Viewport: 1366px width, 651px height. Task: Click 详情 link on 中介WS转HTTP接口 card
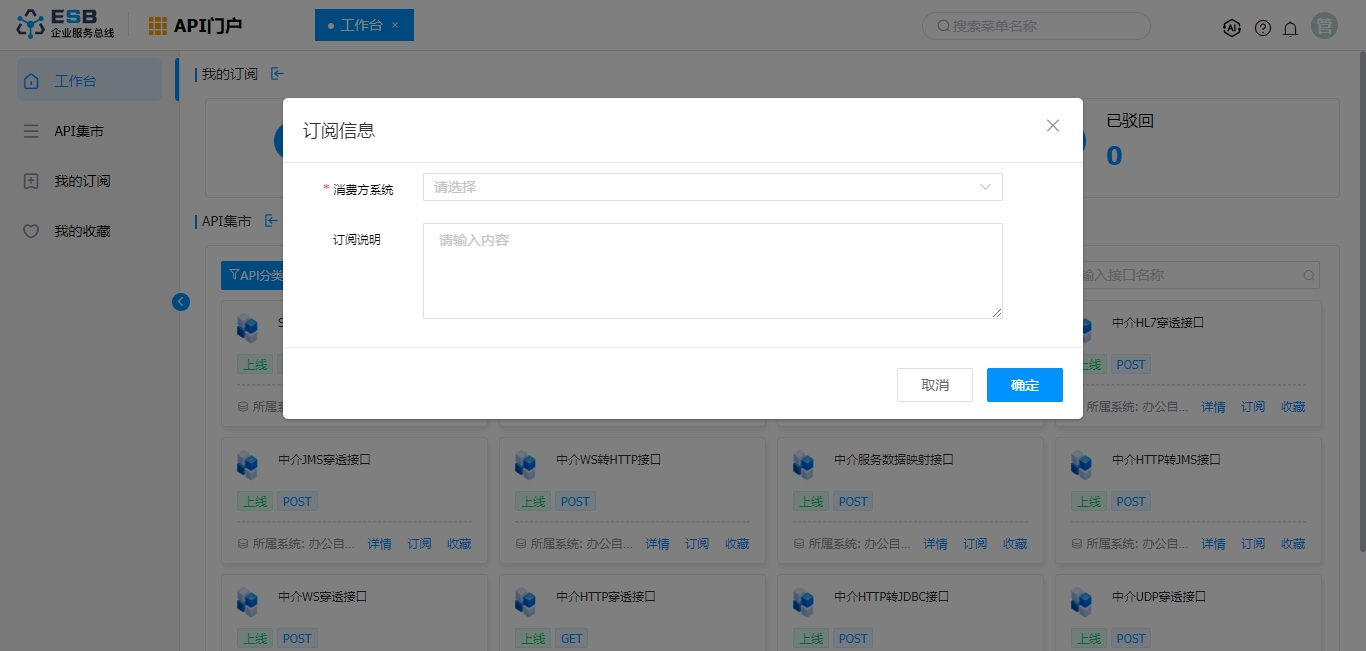[657, 544]
